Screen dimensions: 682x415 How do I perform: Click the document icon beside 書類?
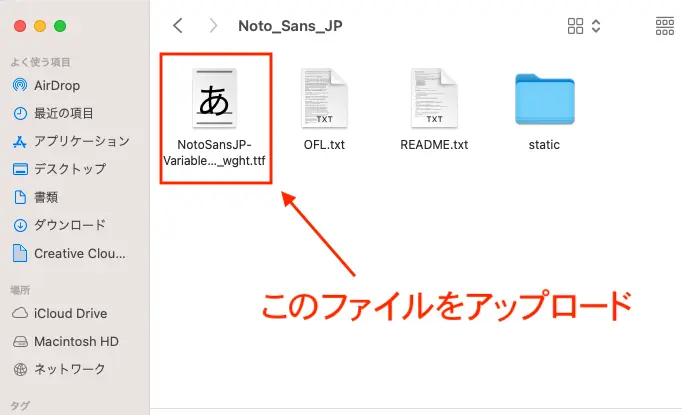pos(20,197)
